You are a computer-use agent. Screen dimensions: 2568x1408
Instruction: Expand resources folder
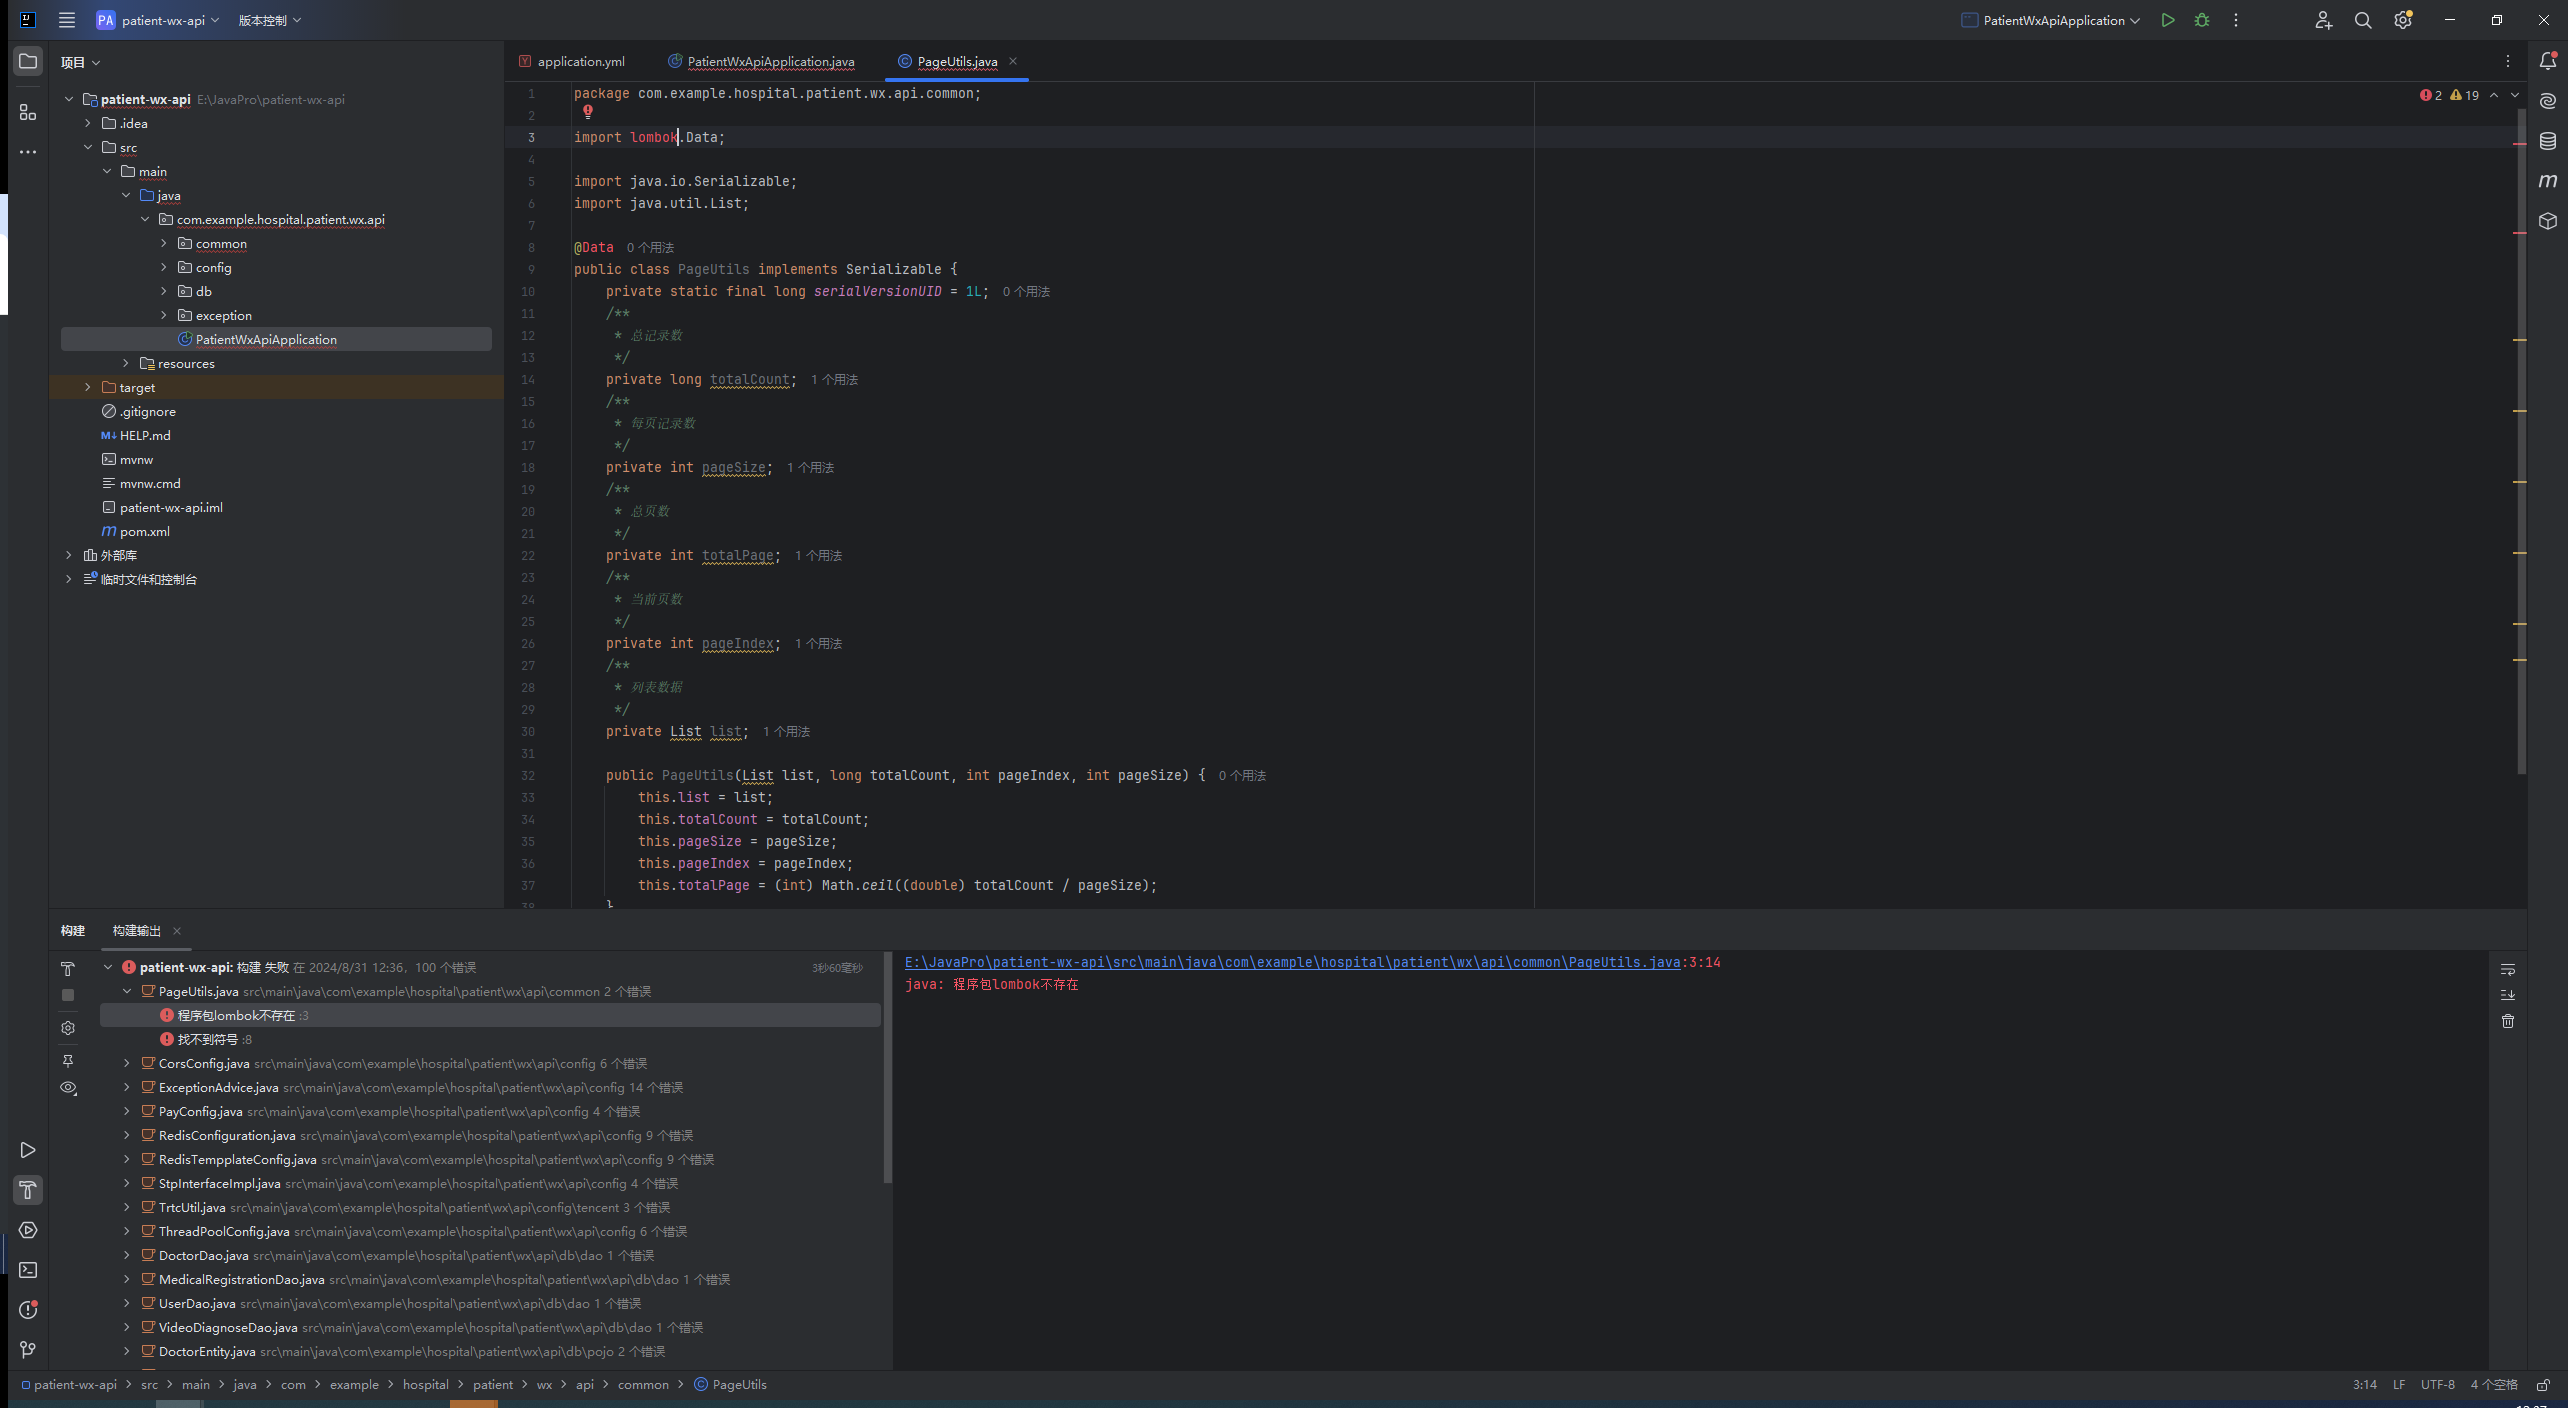click(126, 364)
